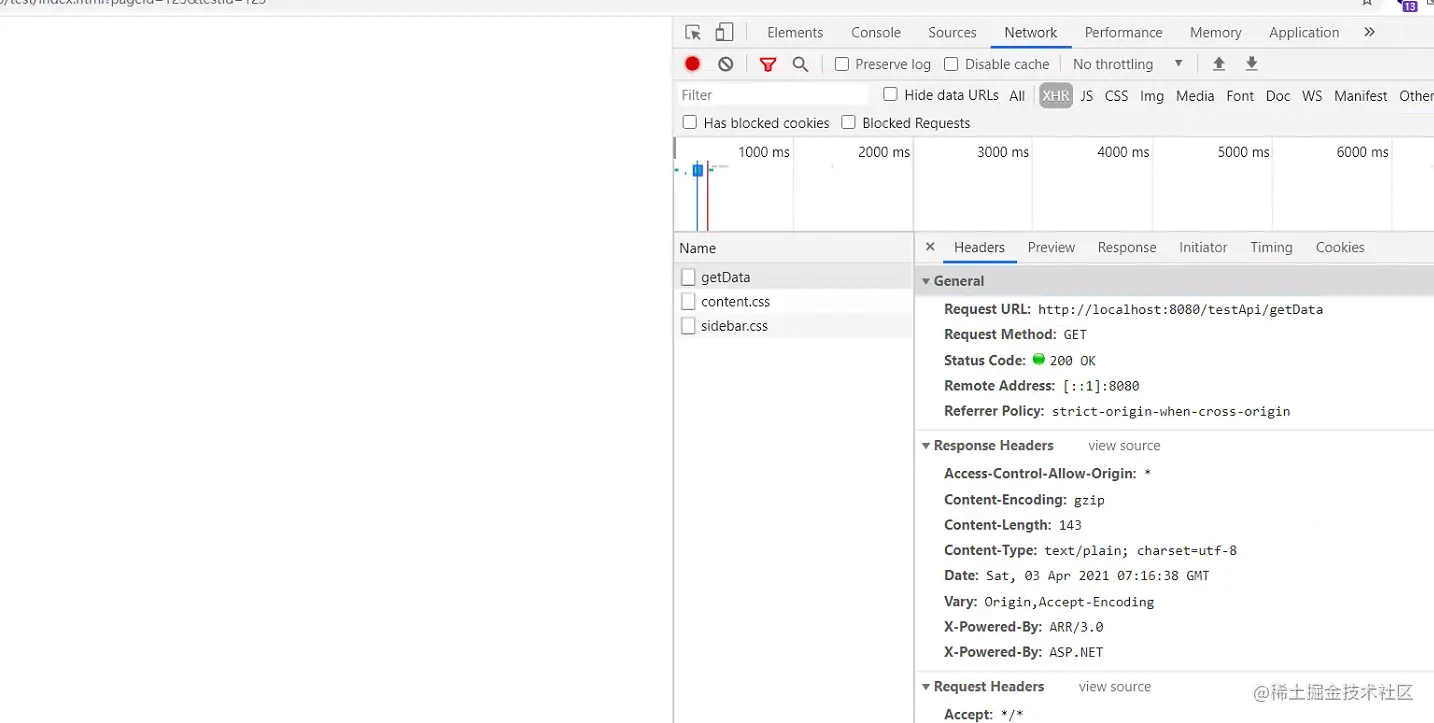Collapse the Request Headers section
This screenshot has height=723, width=1434.
926,687
